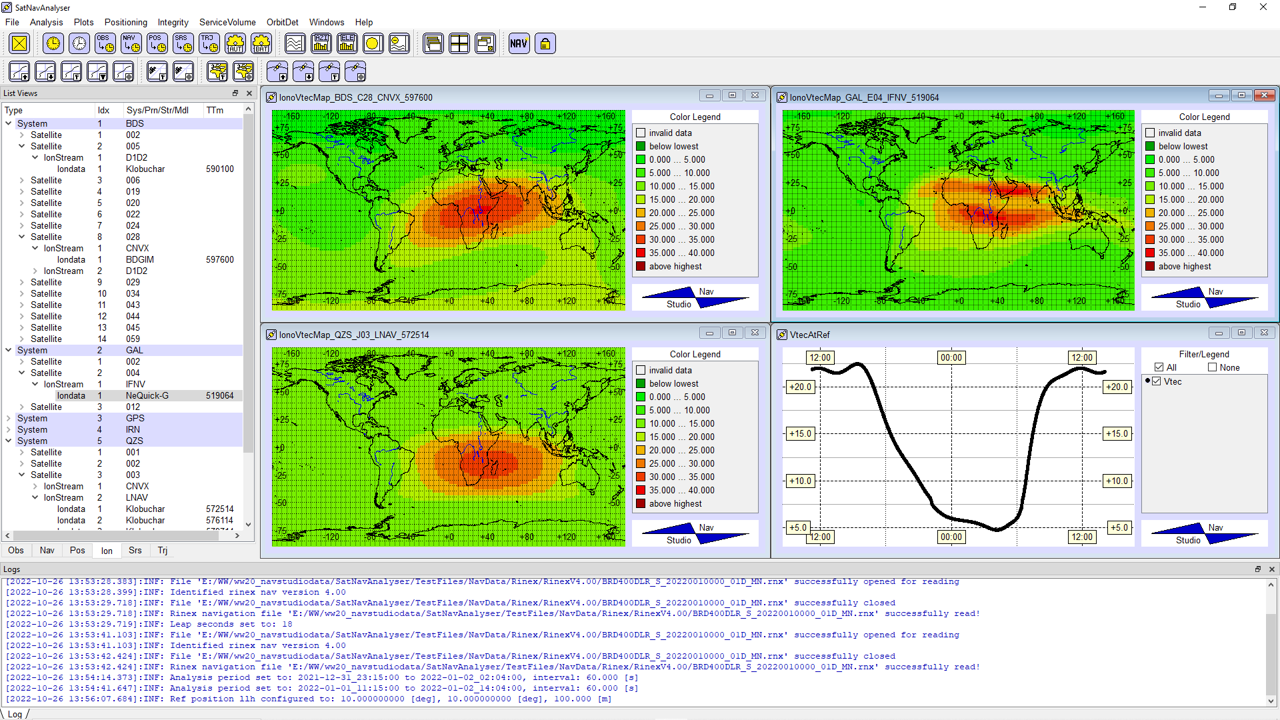The width and height of the screenshot is (1280, 720).
Task: Open the Positioning menu
Action: (125, 22)
